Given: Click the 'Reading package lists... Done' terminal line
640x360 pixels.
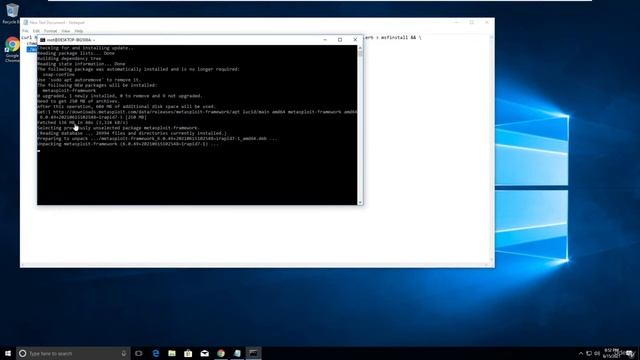Looking at the screenshot, I should 76,53.
